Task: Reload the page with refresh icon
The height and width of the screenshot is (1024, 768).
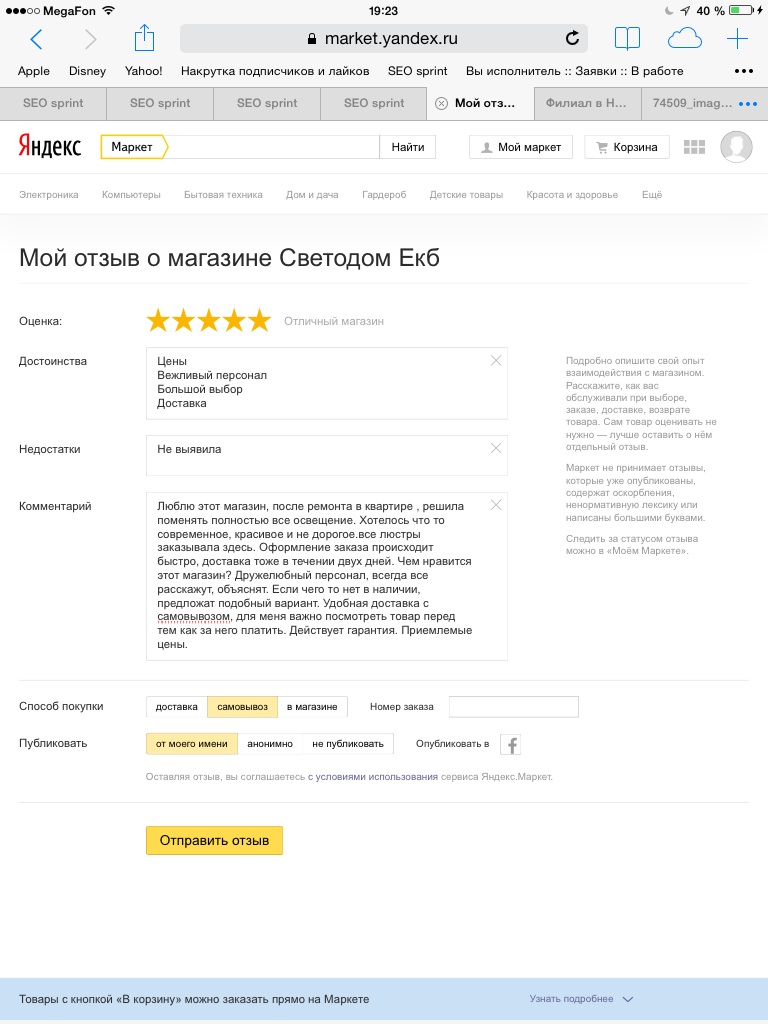Action: click(572, 39)
